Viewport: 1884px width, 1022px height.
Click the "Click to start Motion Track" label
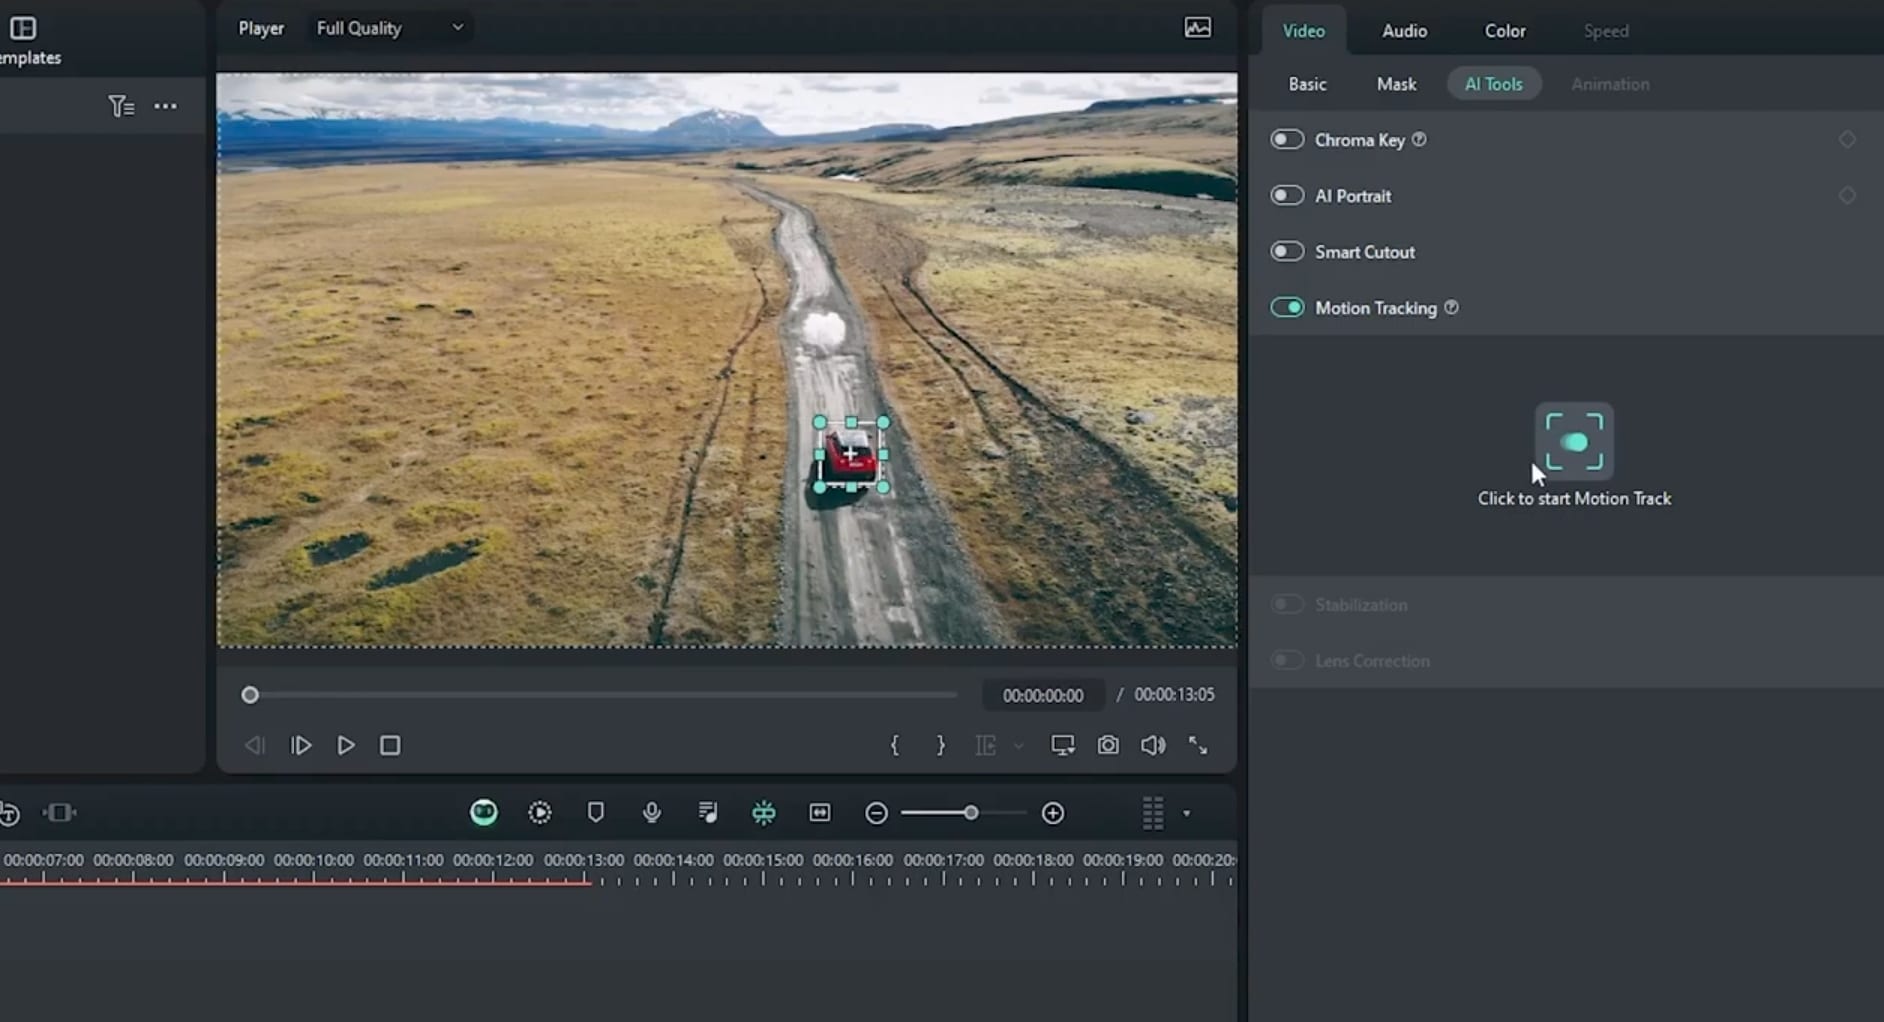coord(1574,498)
